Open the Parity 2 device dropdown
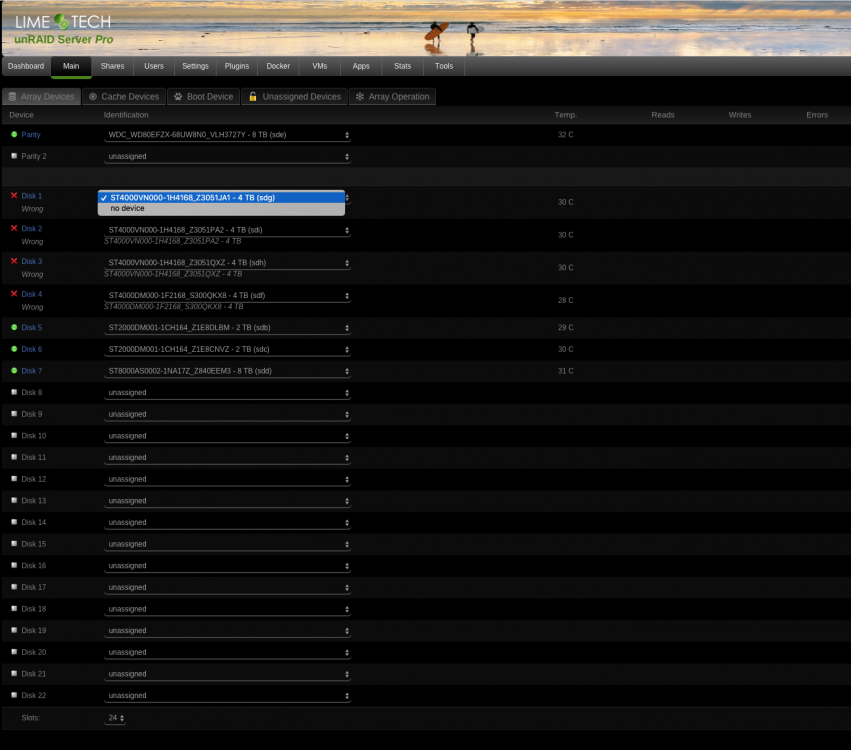 (x=227, y=156)
